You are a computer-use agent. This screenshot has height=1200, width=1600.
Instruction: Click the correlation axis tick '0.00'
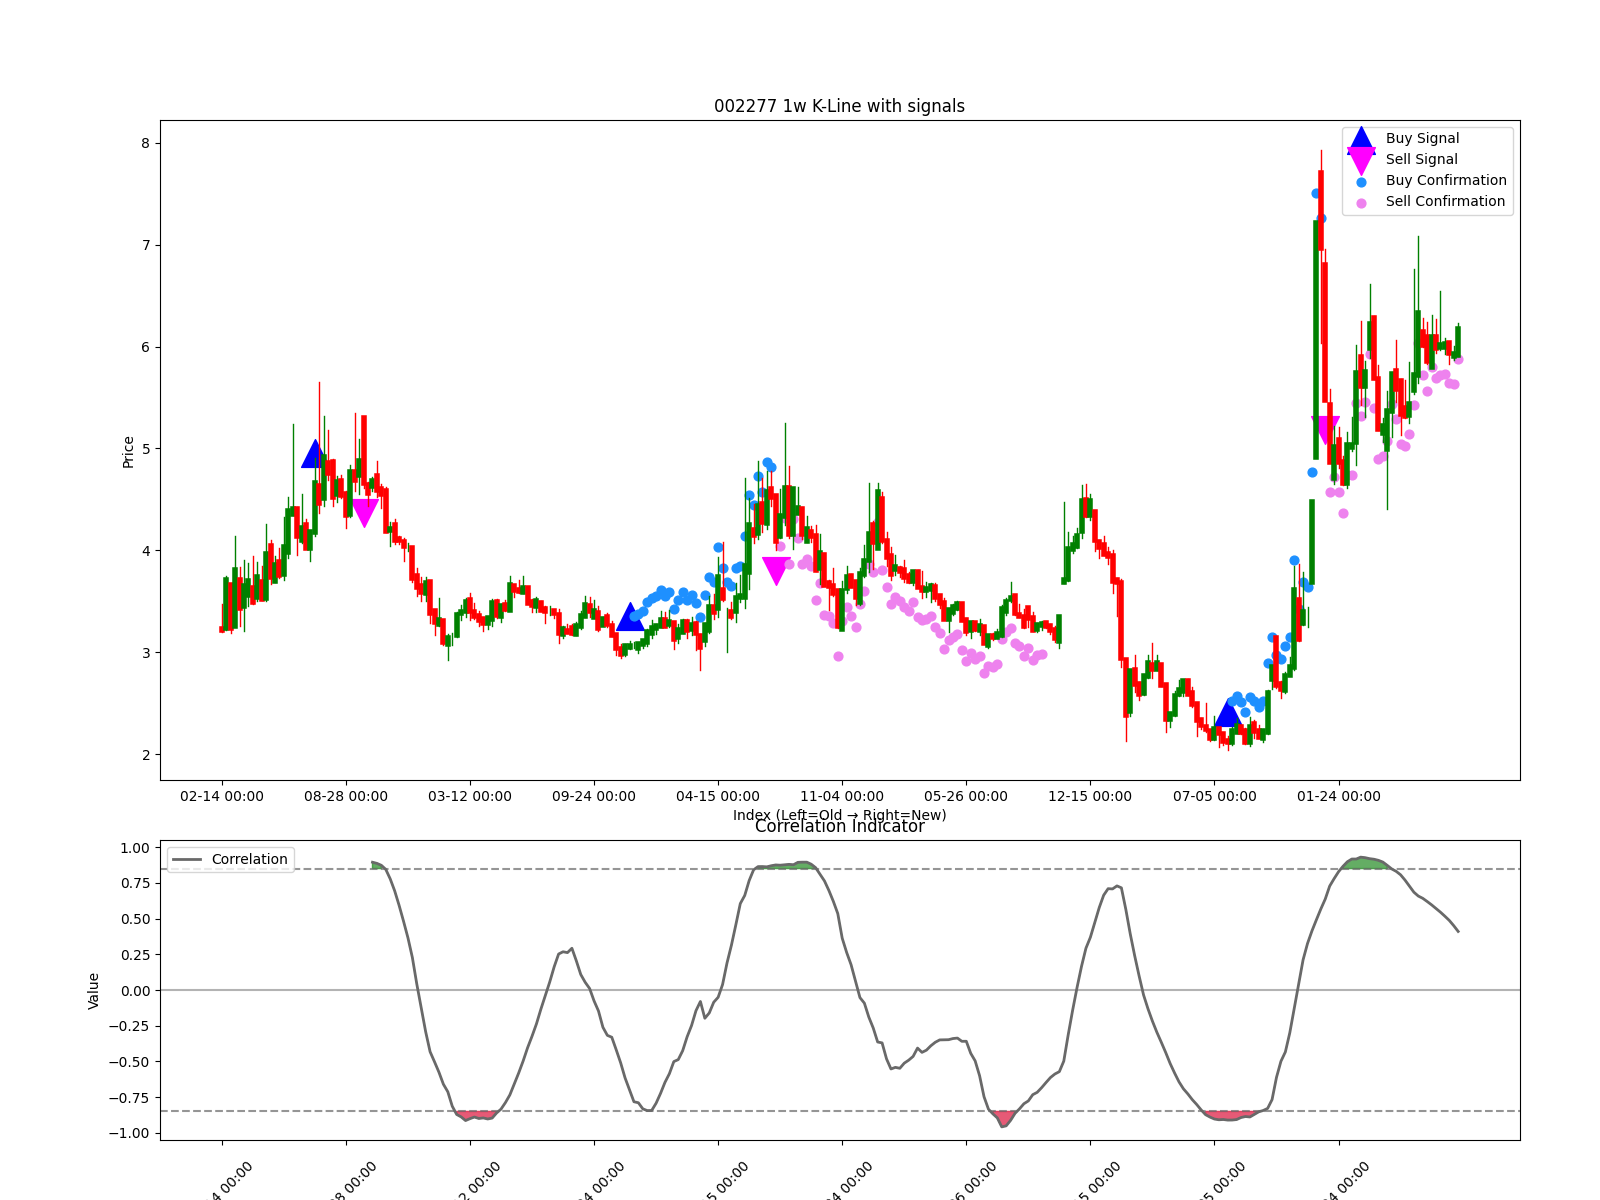tap(134, 991)
